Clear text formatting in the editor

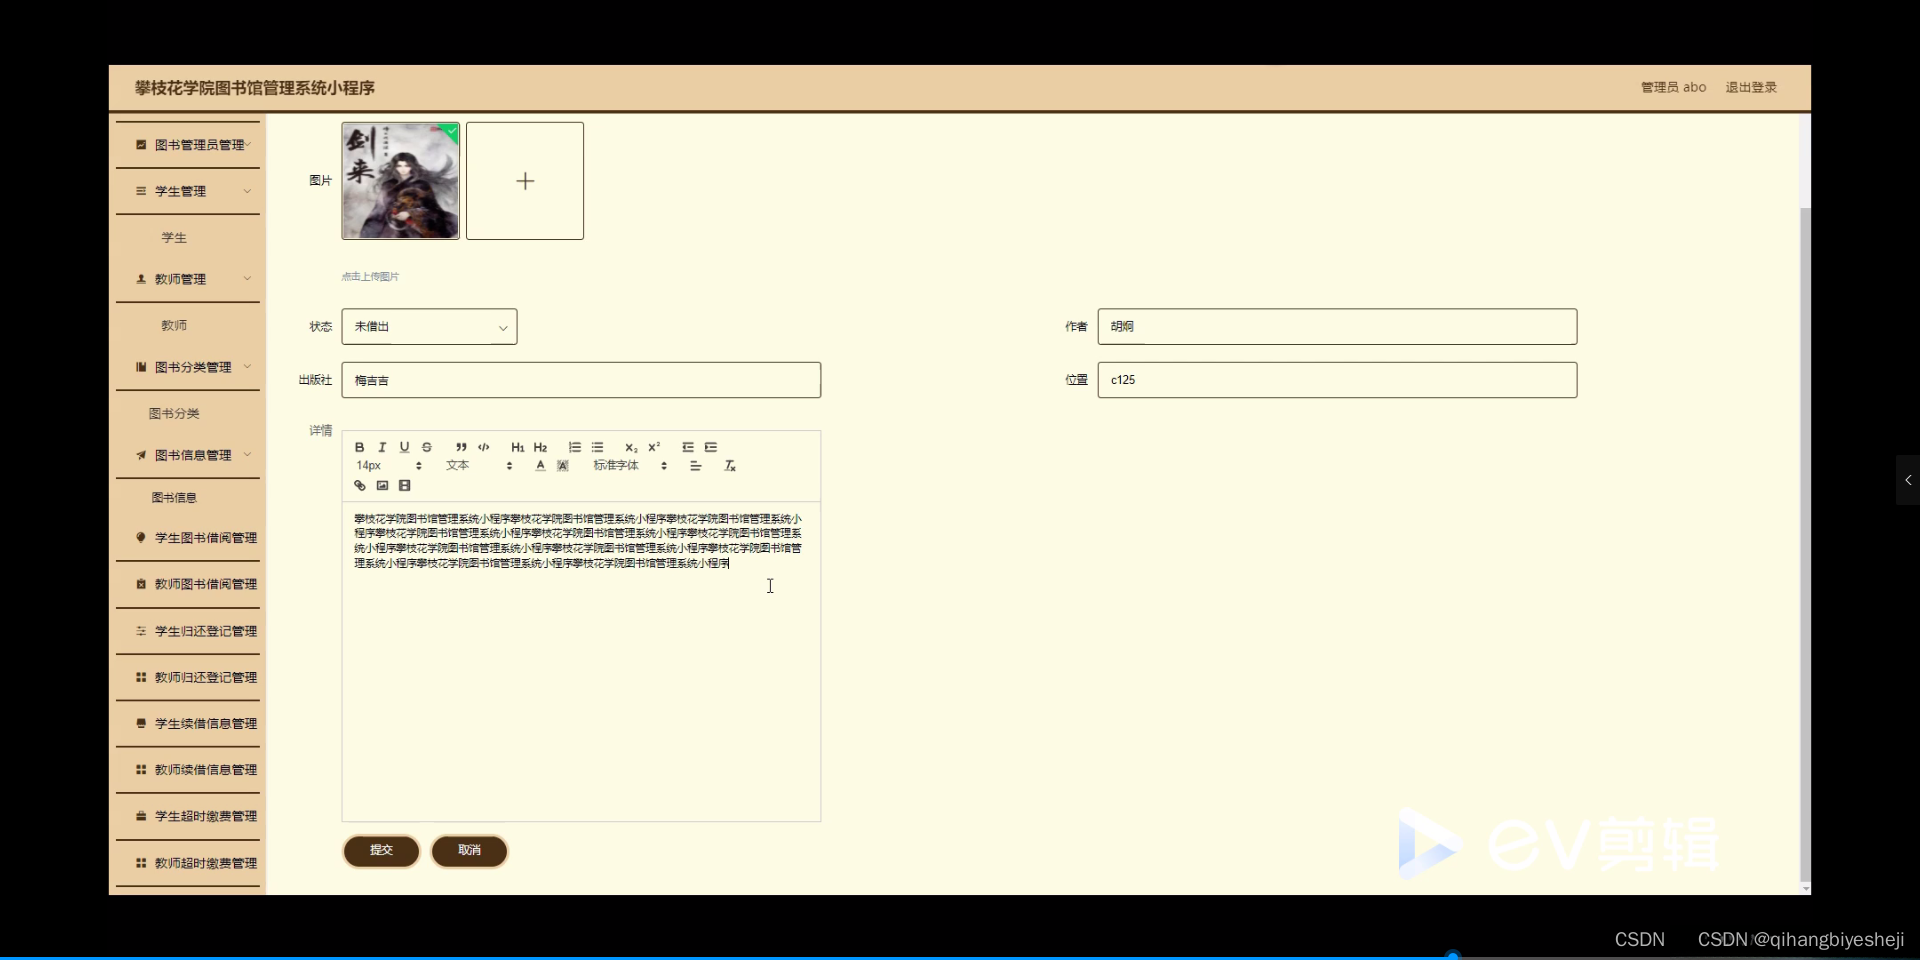[x=730, y=465]
